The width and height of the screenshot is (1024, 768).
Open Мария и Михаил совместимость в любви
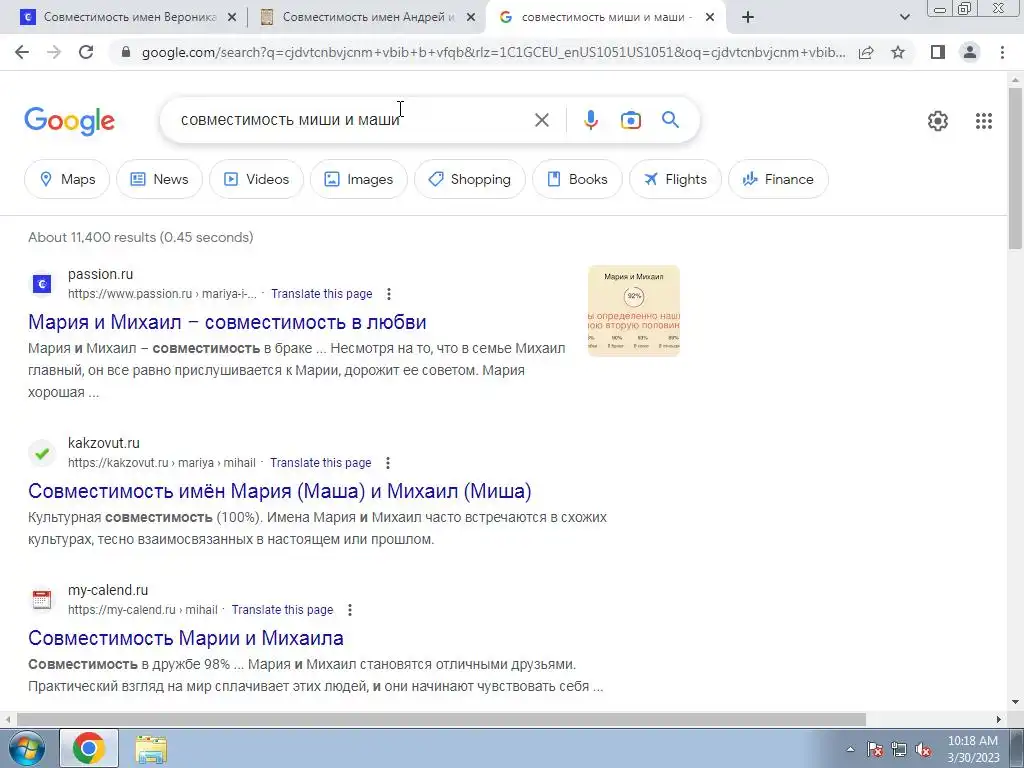227,322
